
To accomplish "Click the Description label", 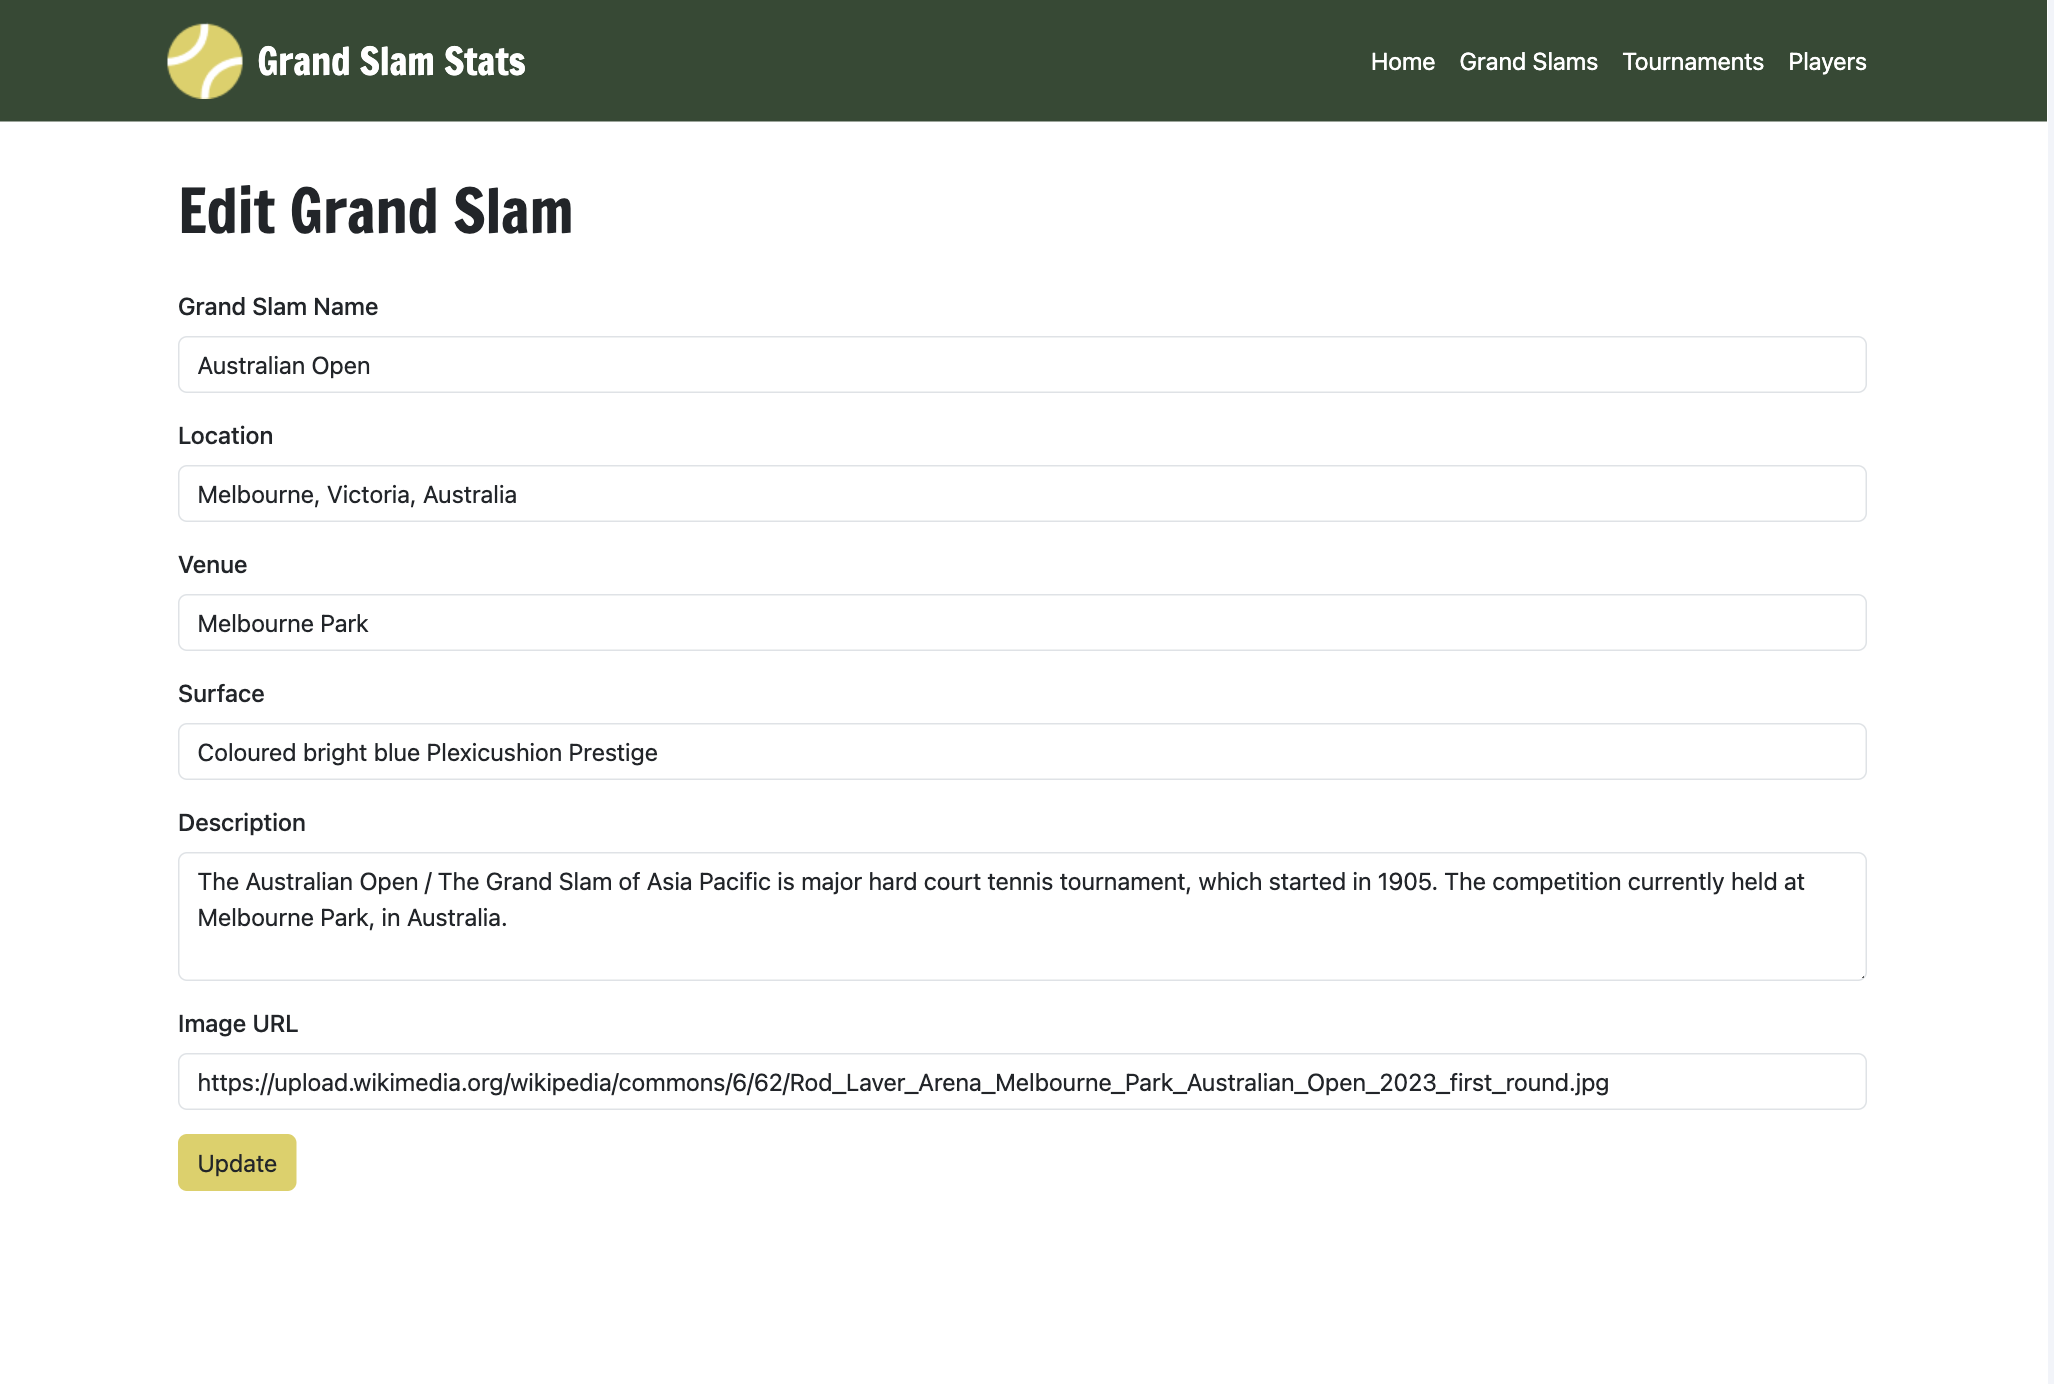I will pos(242,822).
